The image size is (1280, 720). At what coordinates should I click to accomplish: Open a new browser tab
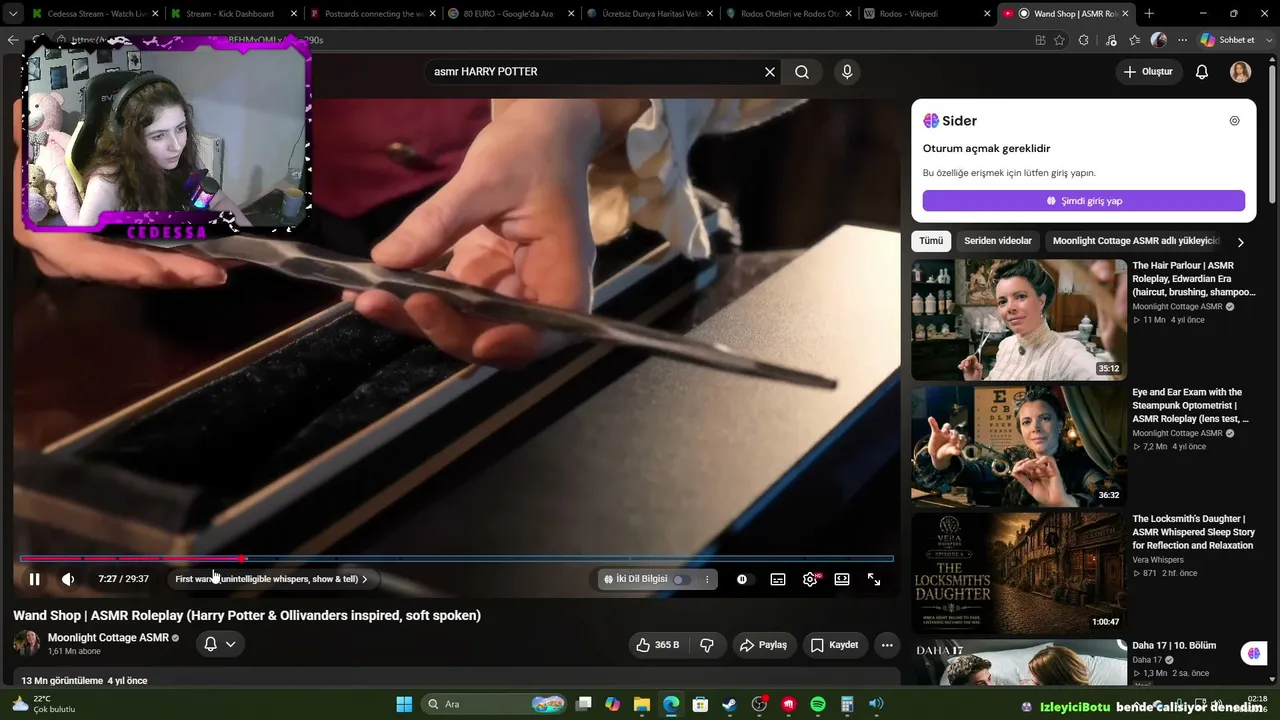tap(1149, 14)
